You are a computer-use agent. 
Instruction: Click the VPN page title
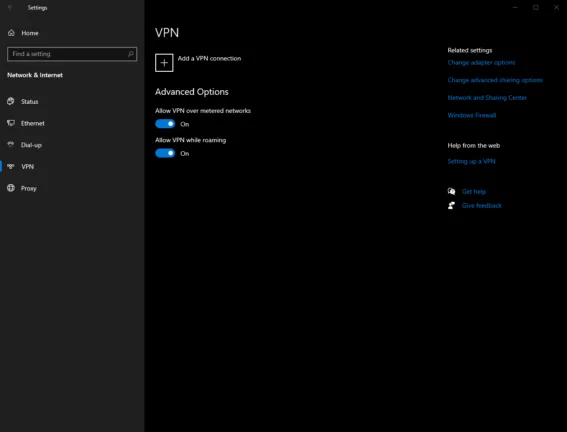pyautogui.click(x=167, y=33)
